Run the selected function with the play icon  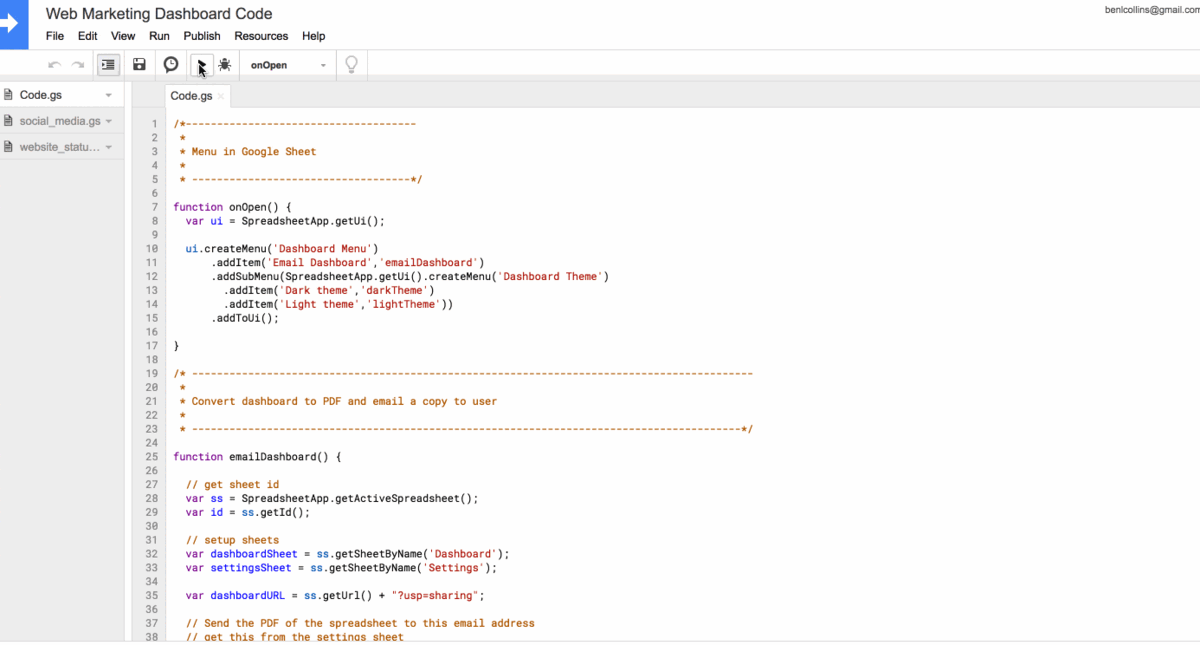tap(201, 65)
